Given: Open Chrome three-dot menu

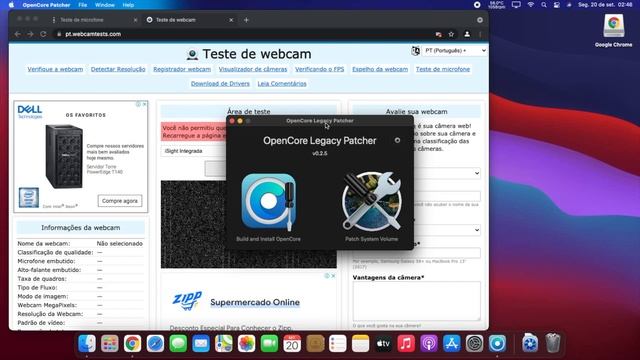Looking at the screenshot, I should click(x=480, y=34).
